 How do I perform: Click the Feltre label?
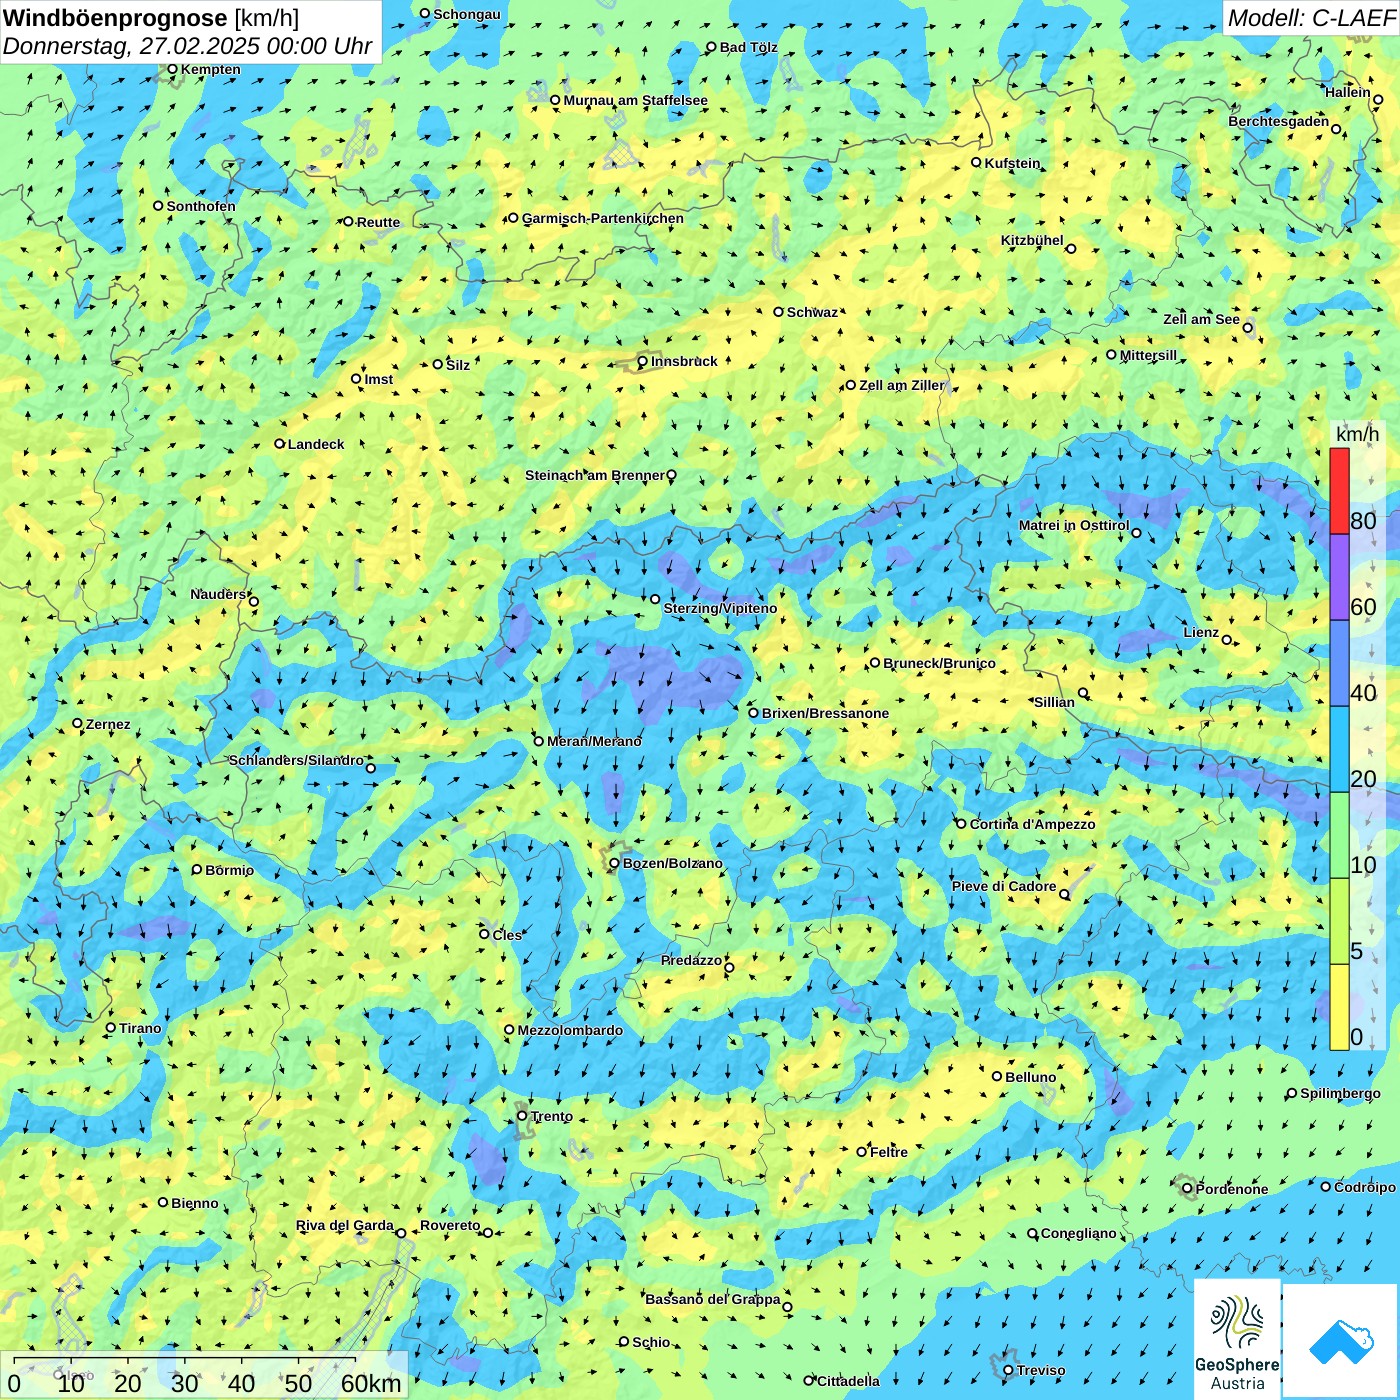(889, 1152)
